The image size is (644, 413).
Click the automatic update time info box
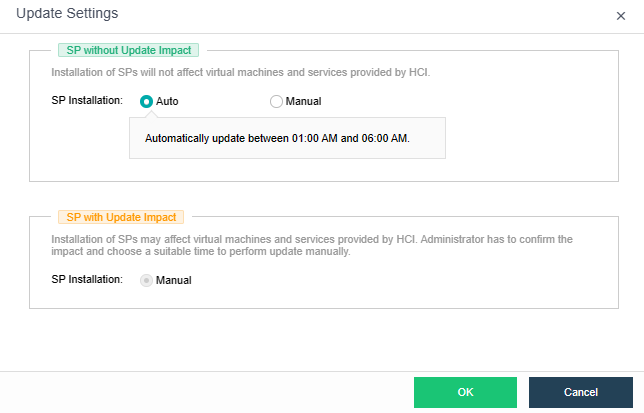coord(287,138)
